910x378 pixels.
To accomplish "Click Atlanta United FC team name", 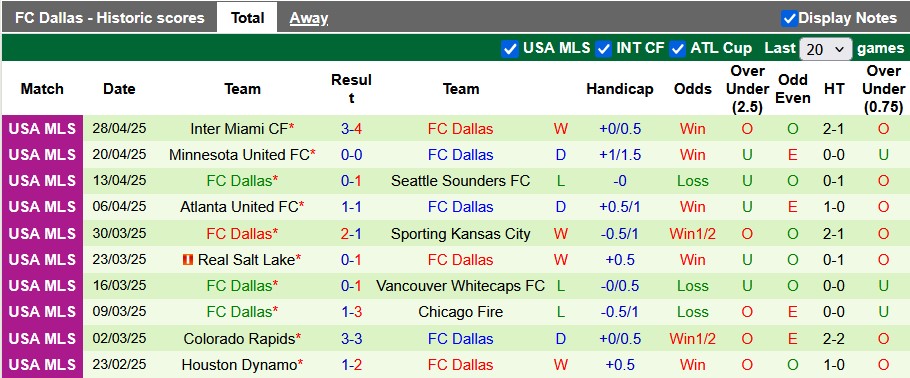I will coord(239,207).
